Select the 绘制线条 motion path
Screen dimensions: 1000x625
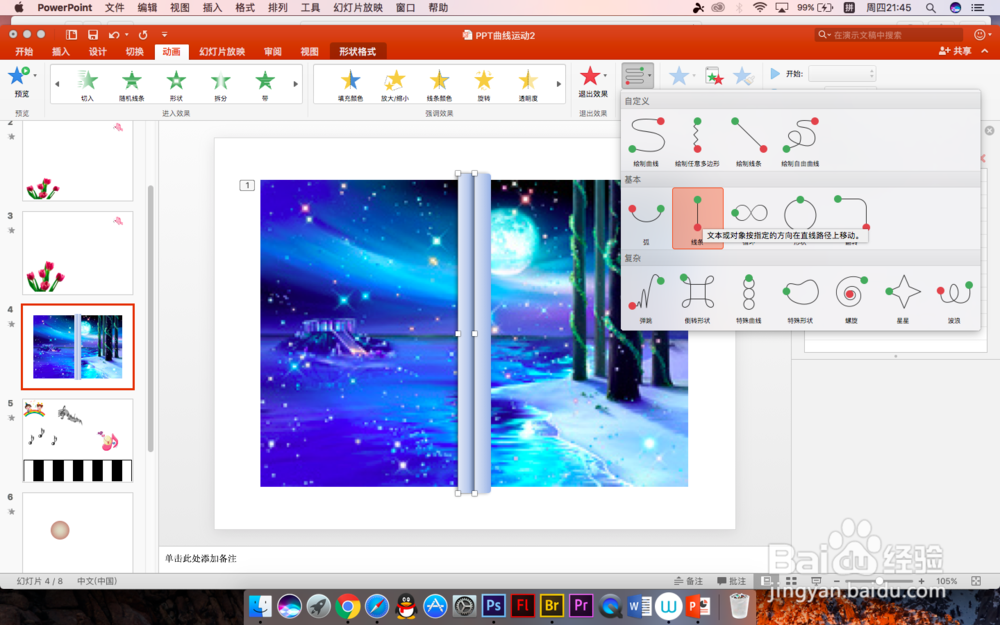[749, 142]
